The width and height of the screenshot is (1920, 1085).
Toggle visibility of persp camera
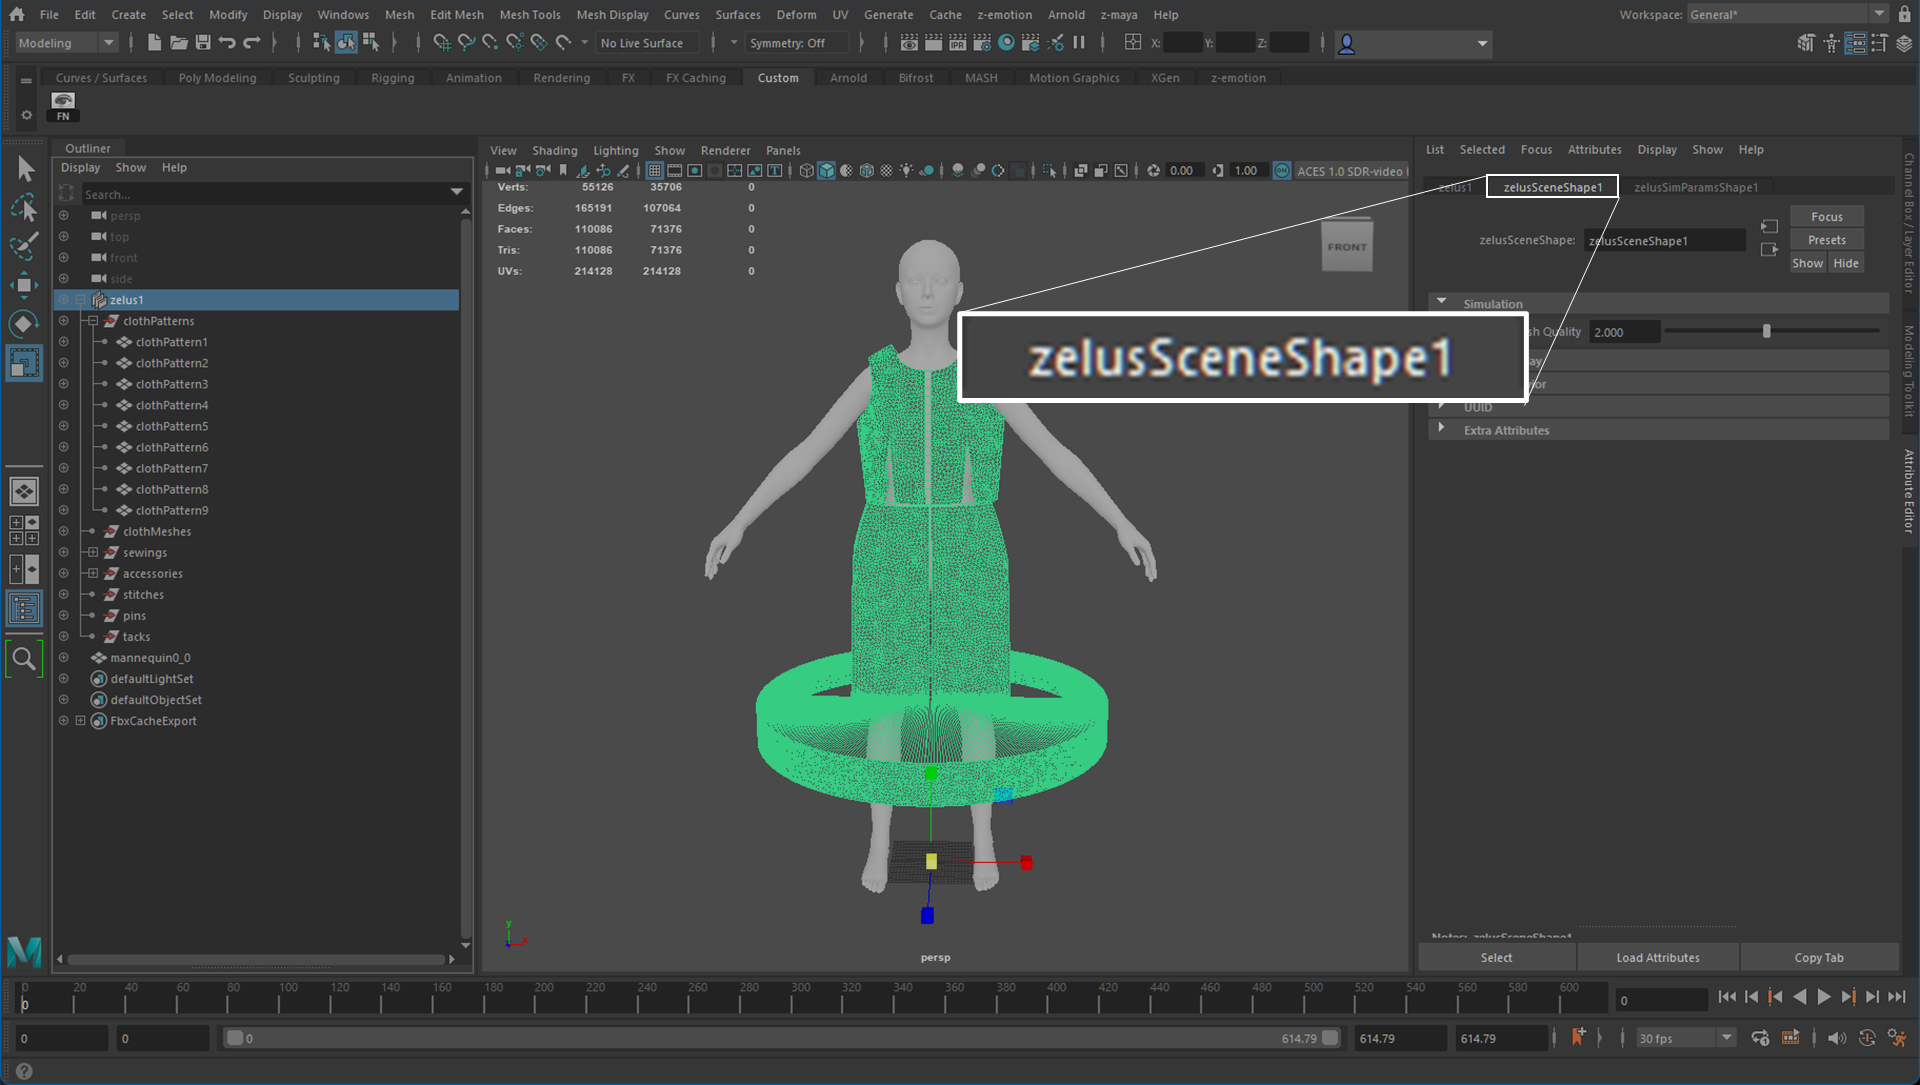[64, 216]
